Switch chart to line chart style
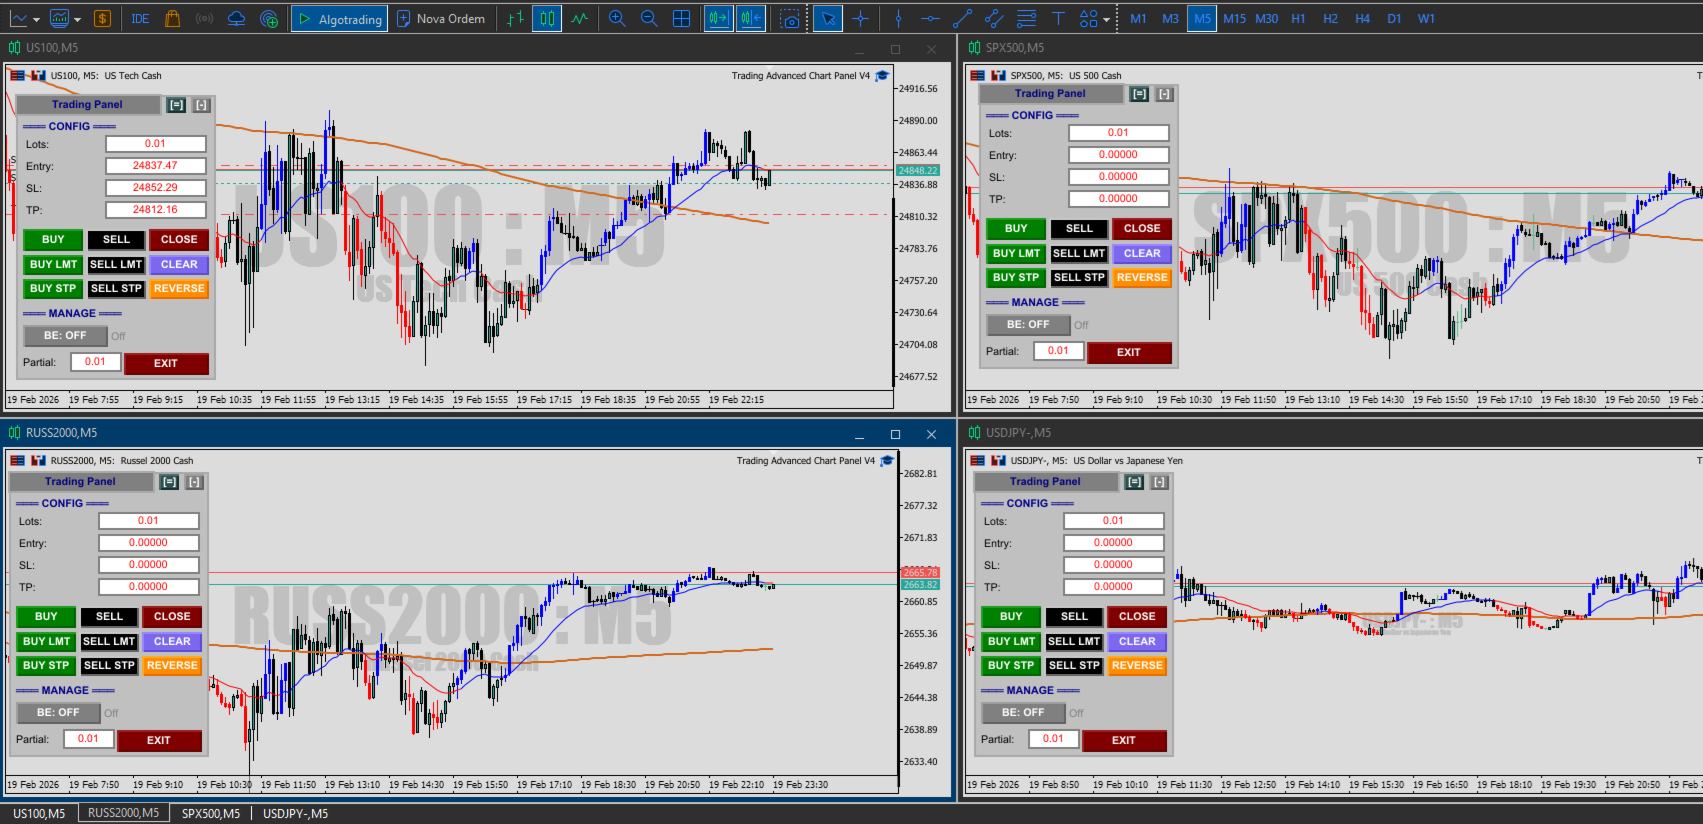 (580, 19)
